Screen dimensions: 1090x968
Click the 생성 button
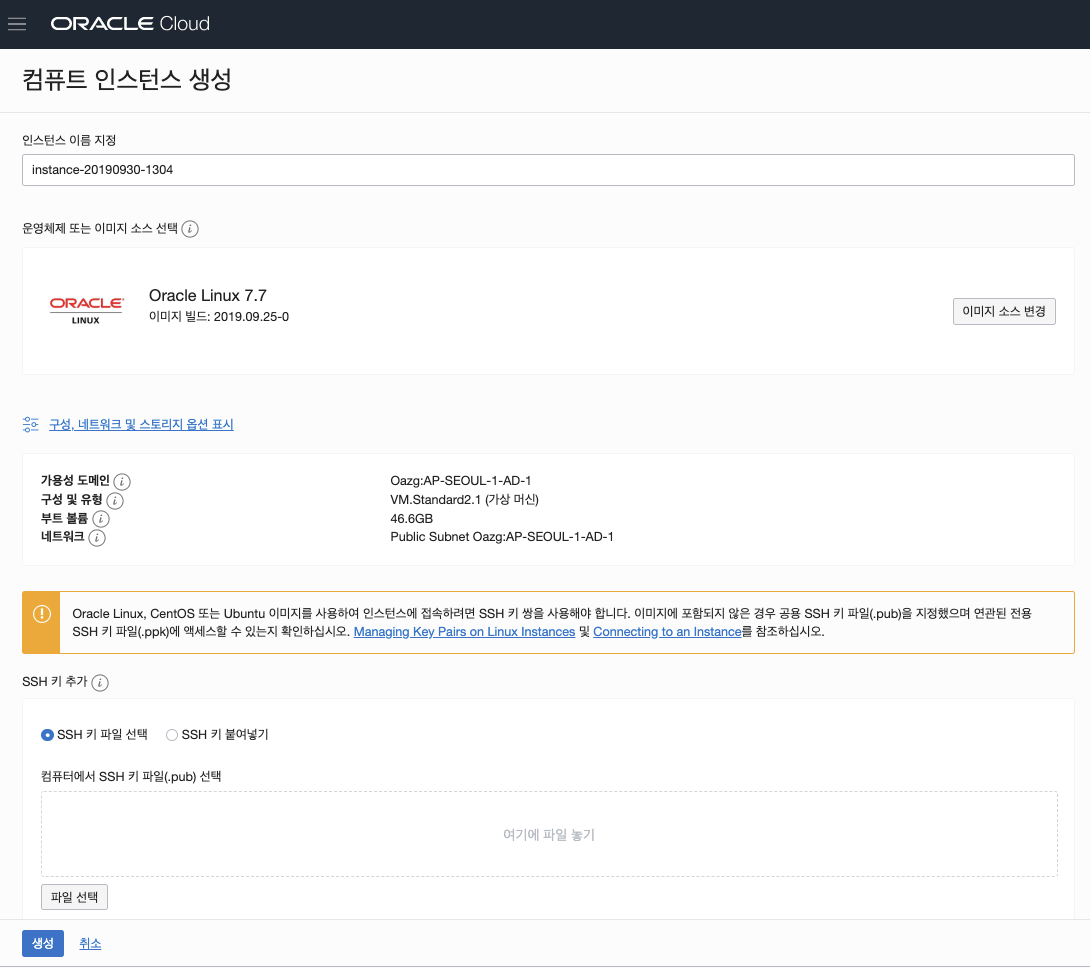(x=43, y=943)
